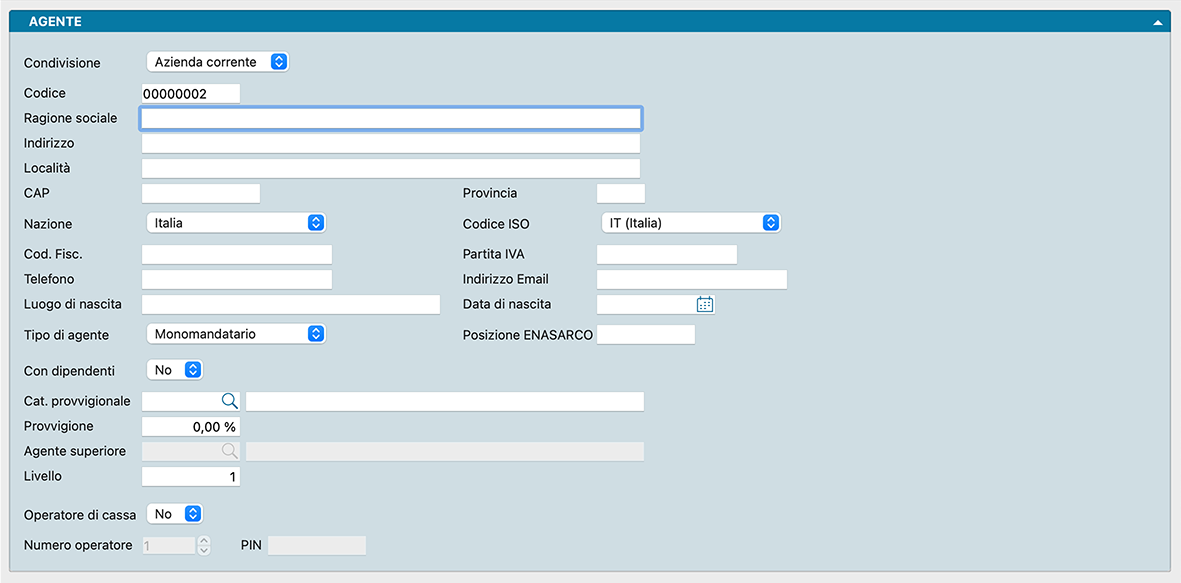Open the Condivisione dropdown

pyautogui.click(x=218, y=62)
